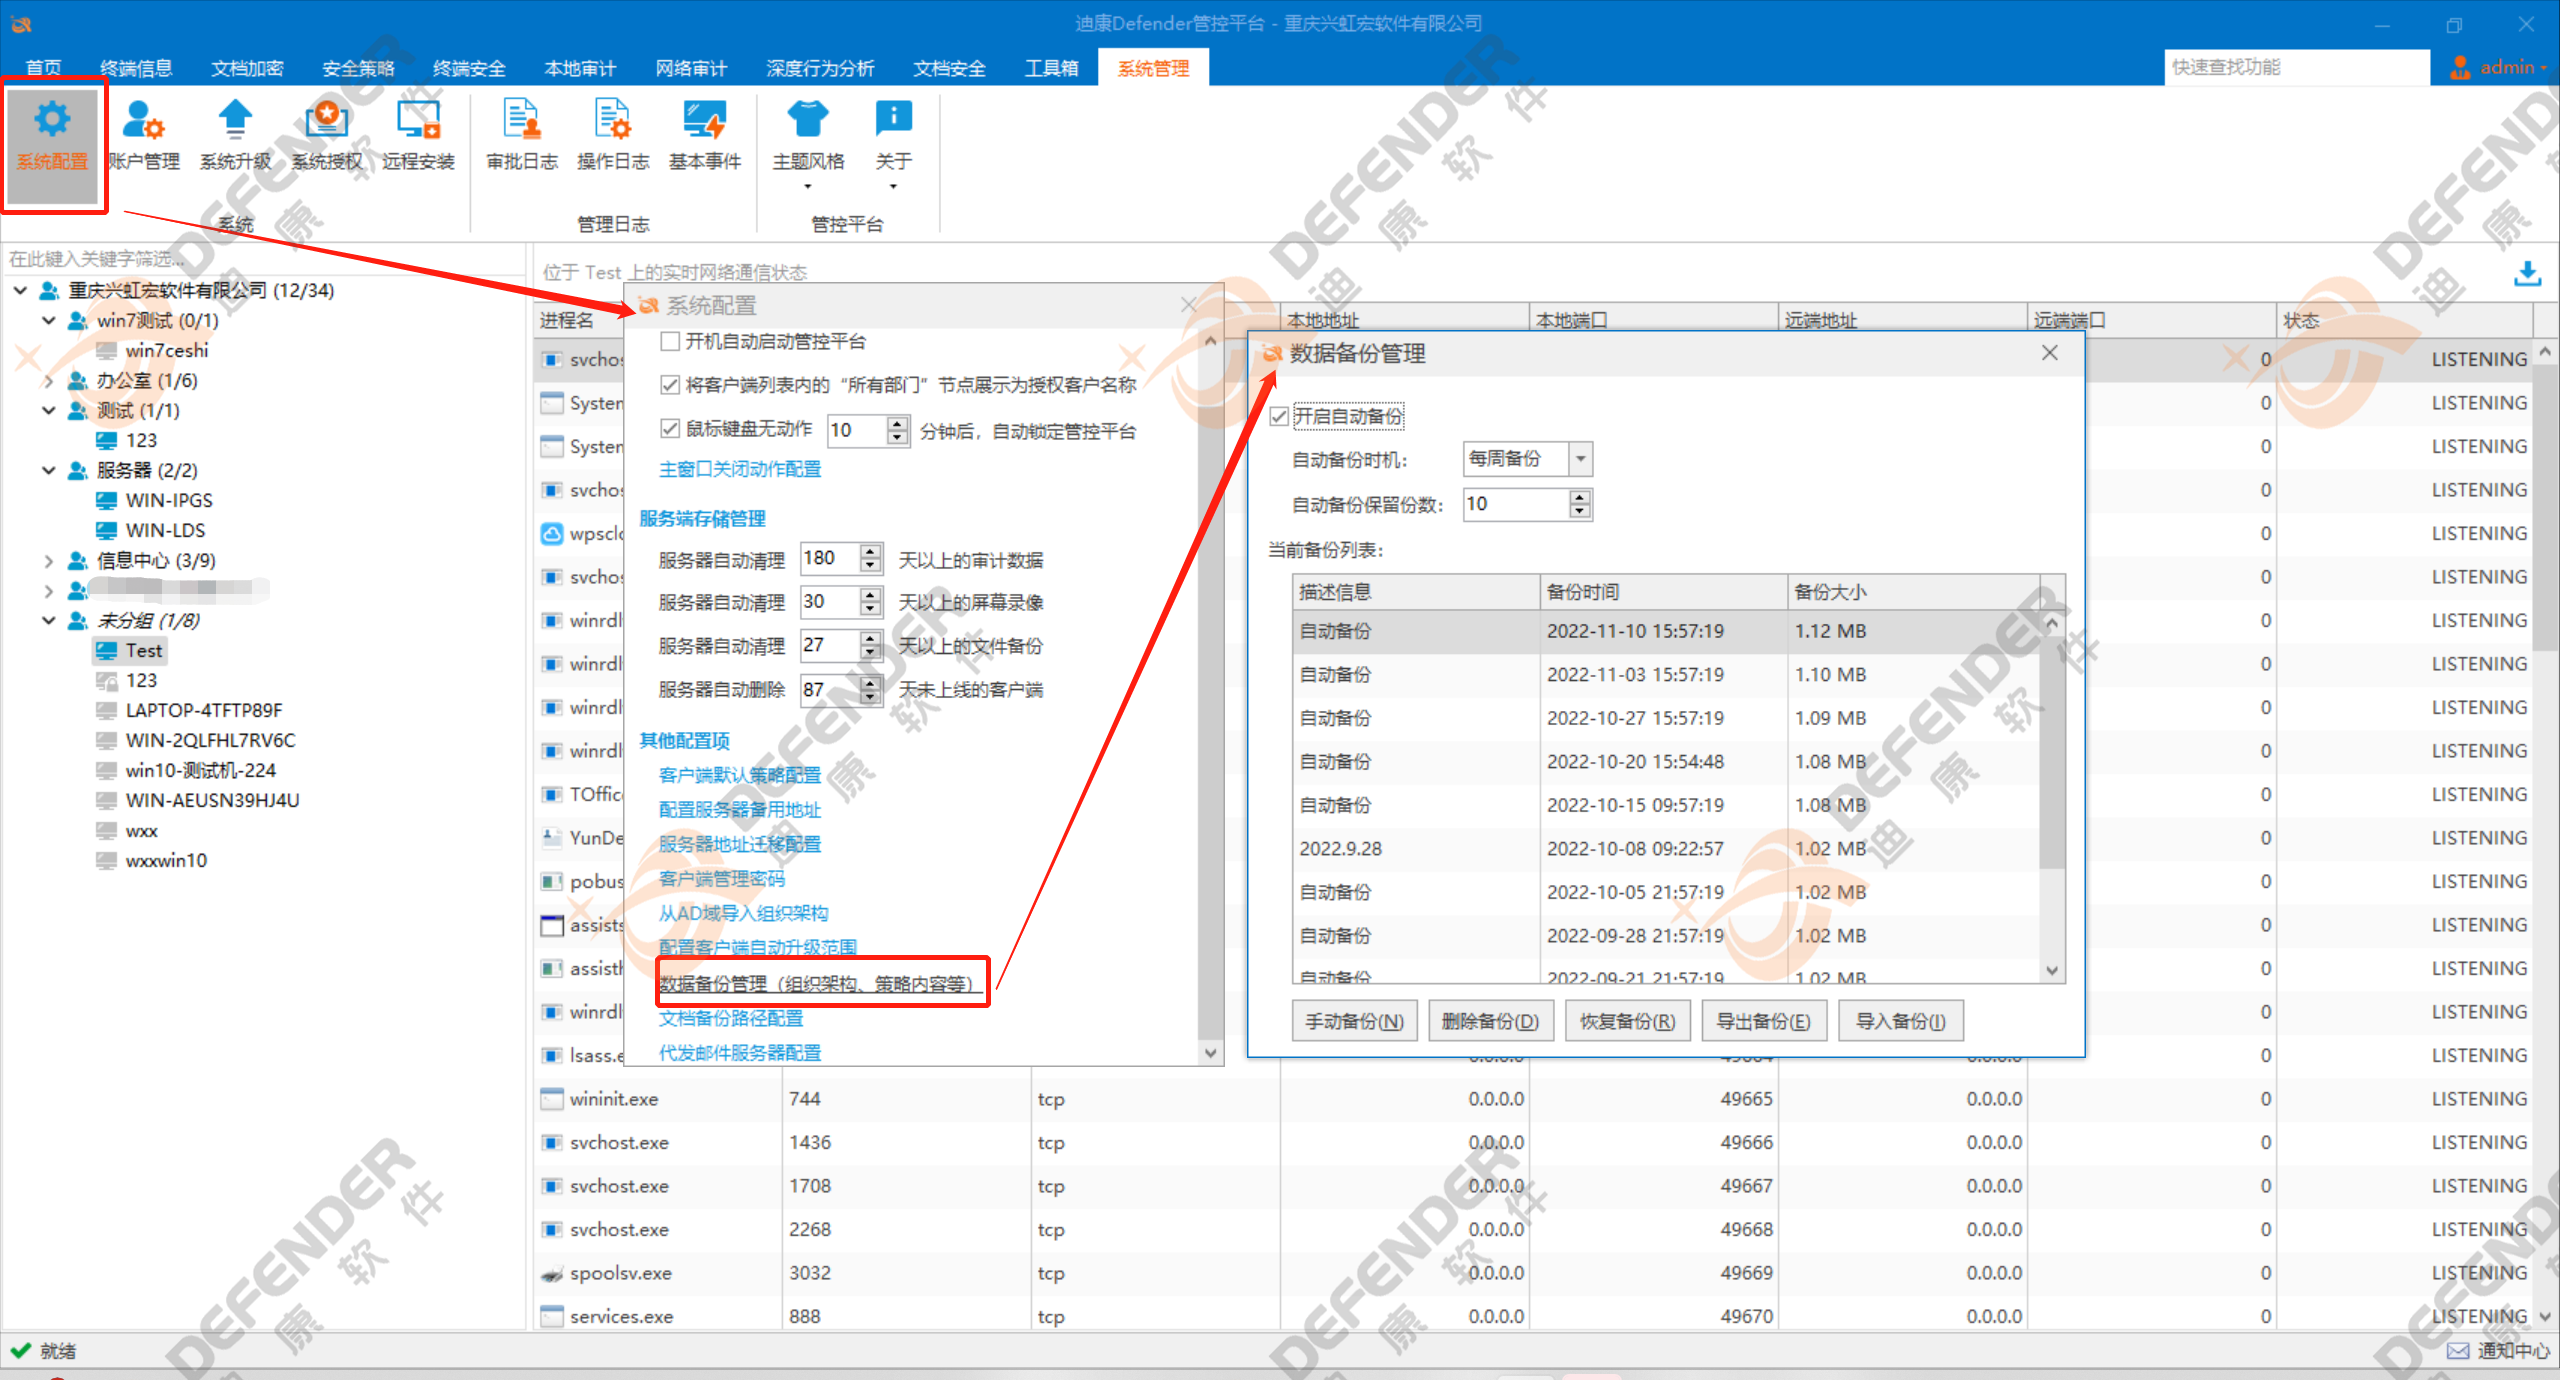Open 文档备份路径配置 link
This screenshot has width=2560, height=1380.
[x=731, y=1018]
